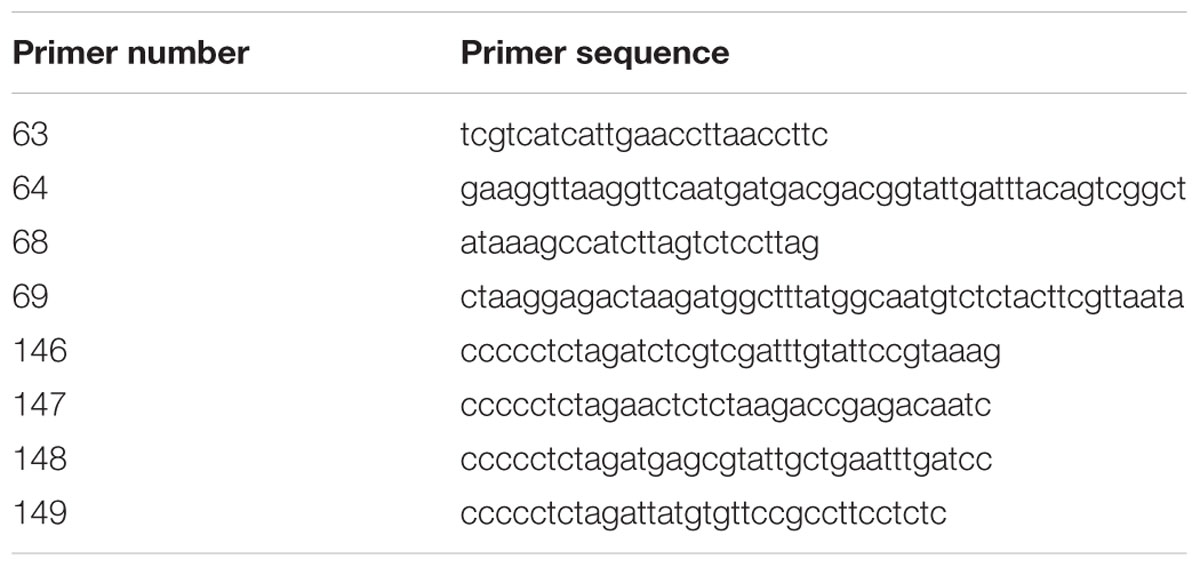The image size is (1200, 567).
Task: Click the 'Primer sequence' column header
Action: (x=595, y=53)
